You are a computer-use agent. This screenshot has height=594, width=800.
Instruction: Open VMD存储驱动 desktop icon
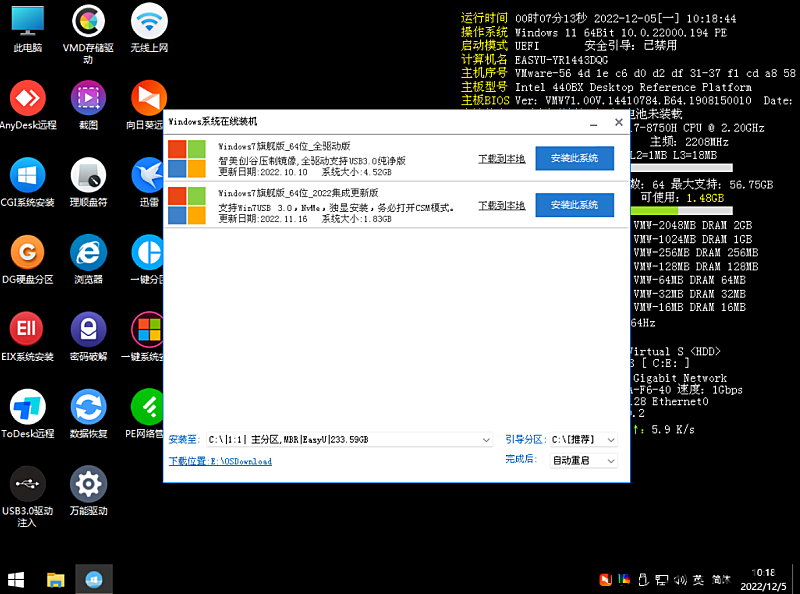point(88,20)
